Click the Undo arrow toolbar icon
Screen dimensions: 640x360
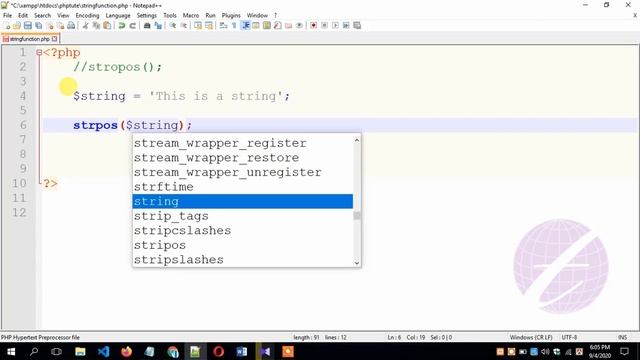[122, 26]
